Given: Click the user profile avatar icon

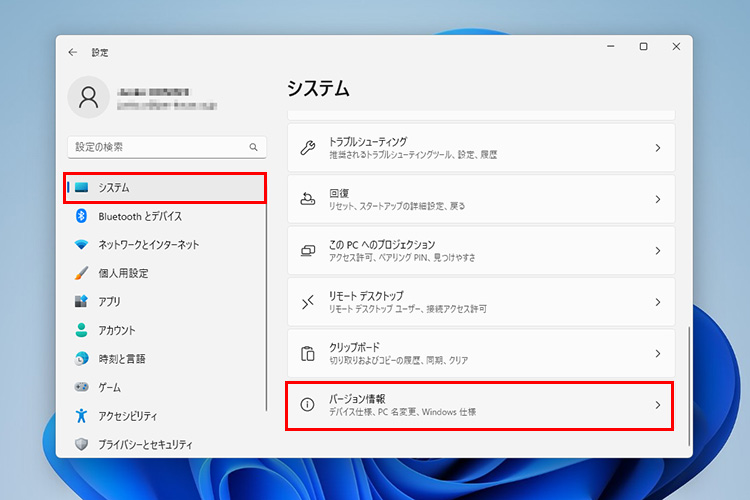Looking at the screenshot, I should coord(89,97).
